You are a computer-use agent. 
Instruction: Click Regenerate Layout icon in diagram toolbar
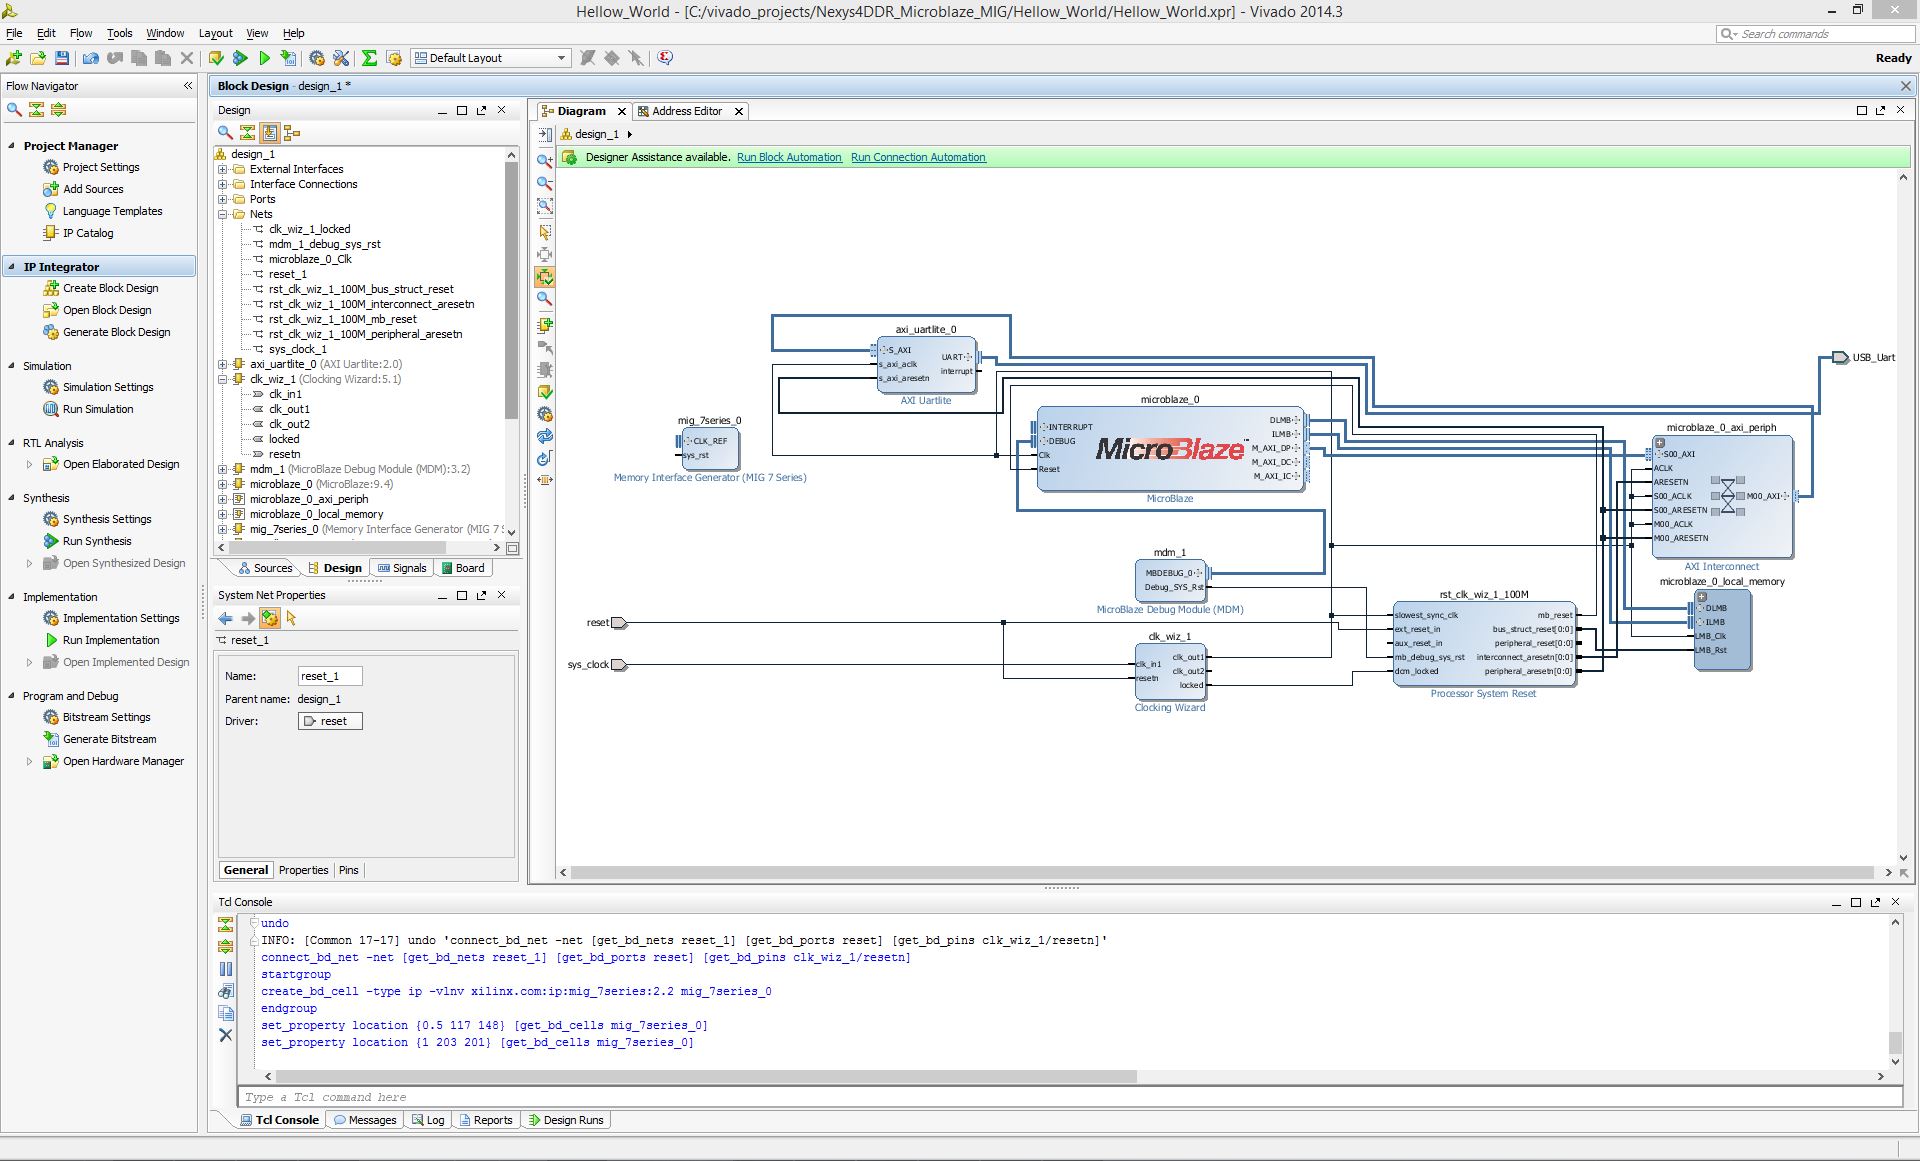[545, 436]
